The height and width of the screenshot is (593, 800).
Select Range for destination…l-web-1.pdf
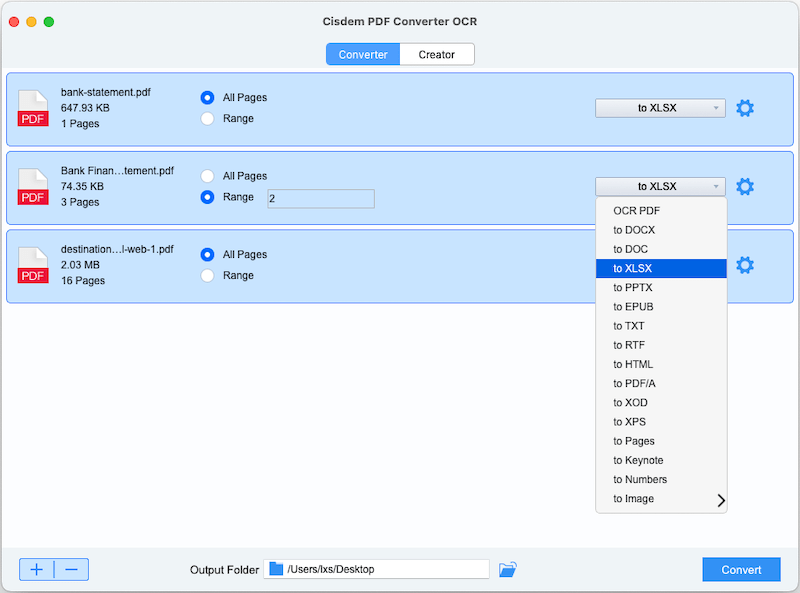[x=207, y=276]
